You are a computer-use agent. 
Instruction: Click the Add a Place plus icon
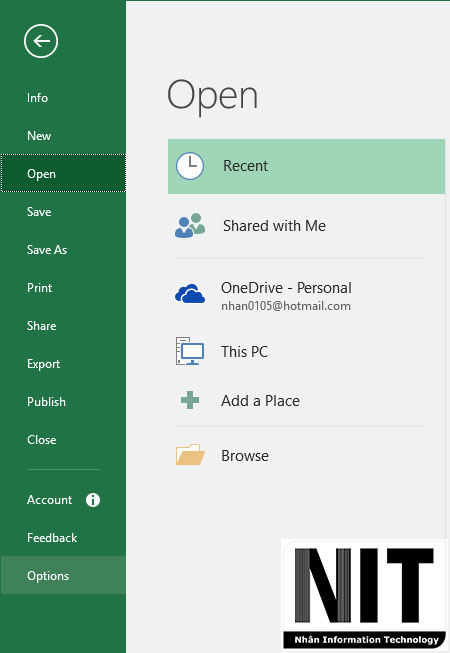pyautogui.click(x=190, y=400)
